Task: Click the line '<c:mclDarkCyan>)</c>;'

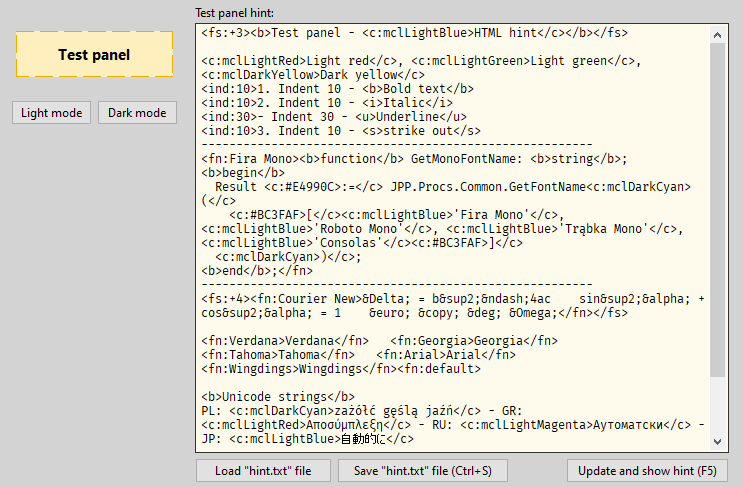Action: pos(288,257)
